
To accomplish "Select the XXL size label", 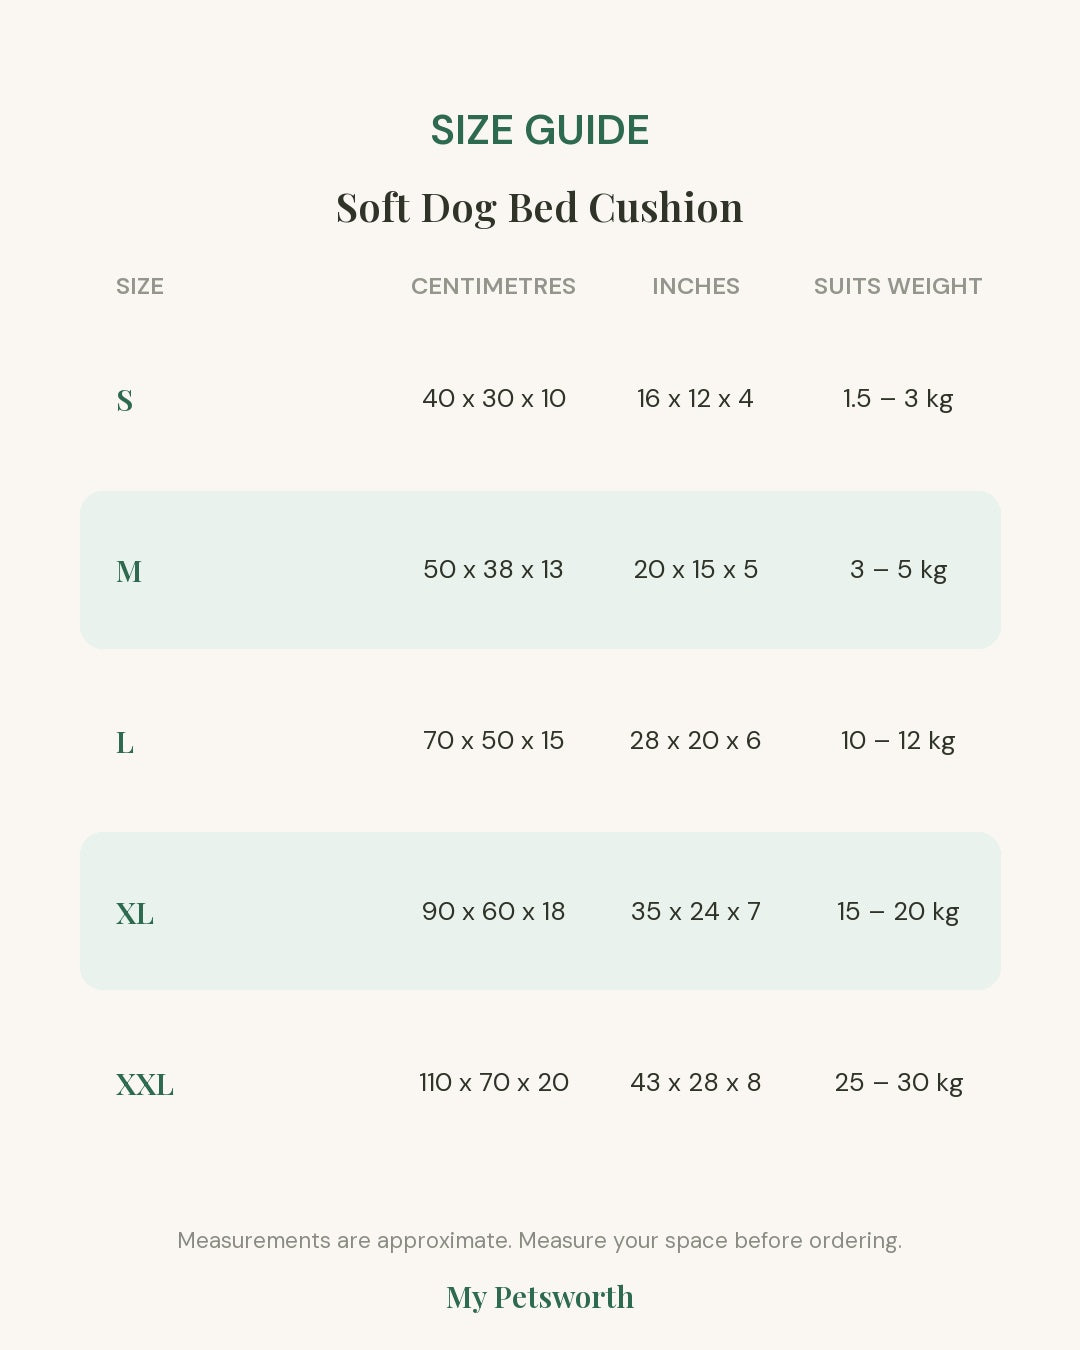I will point(145,1084).
